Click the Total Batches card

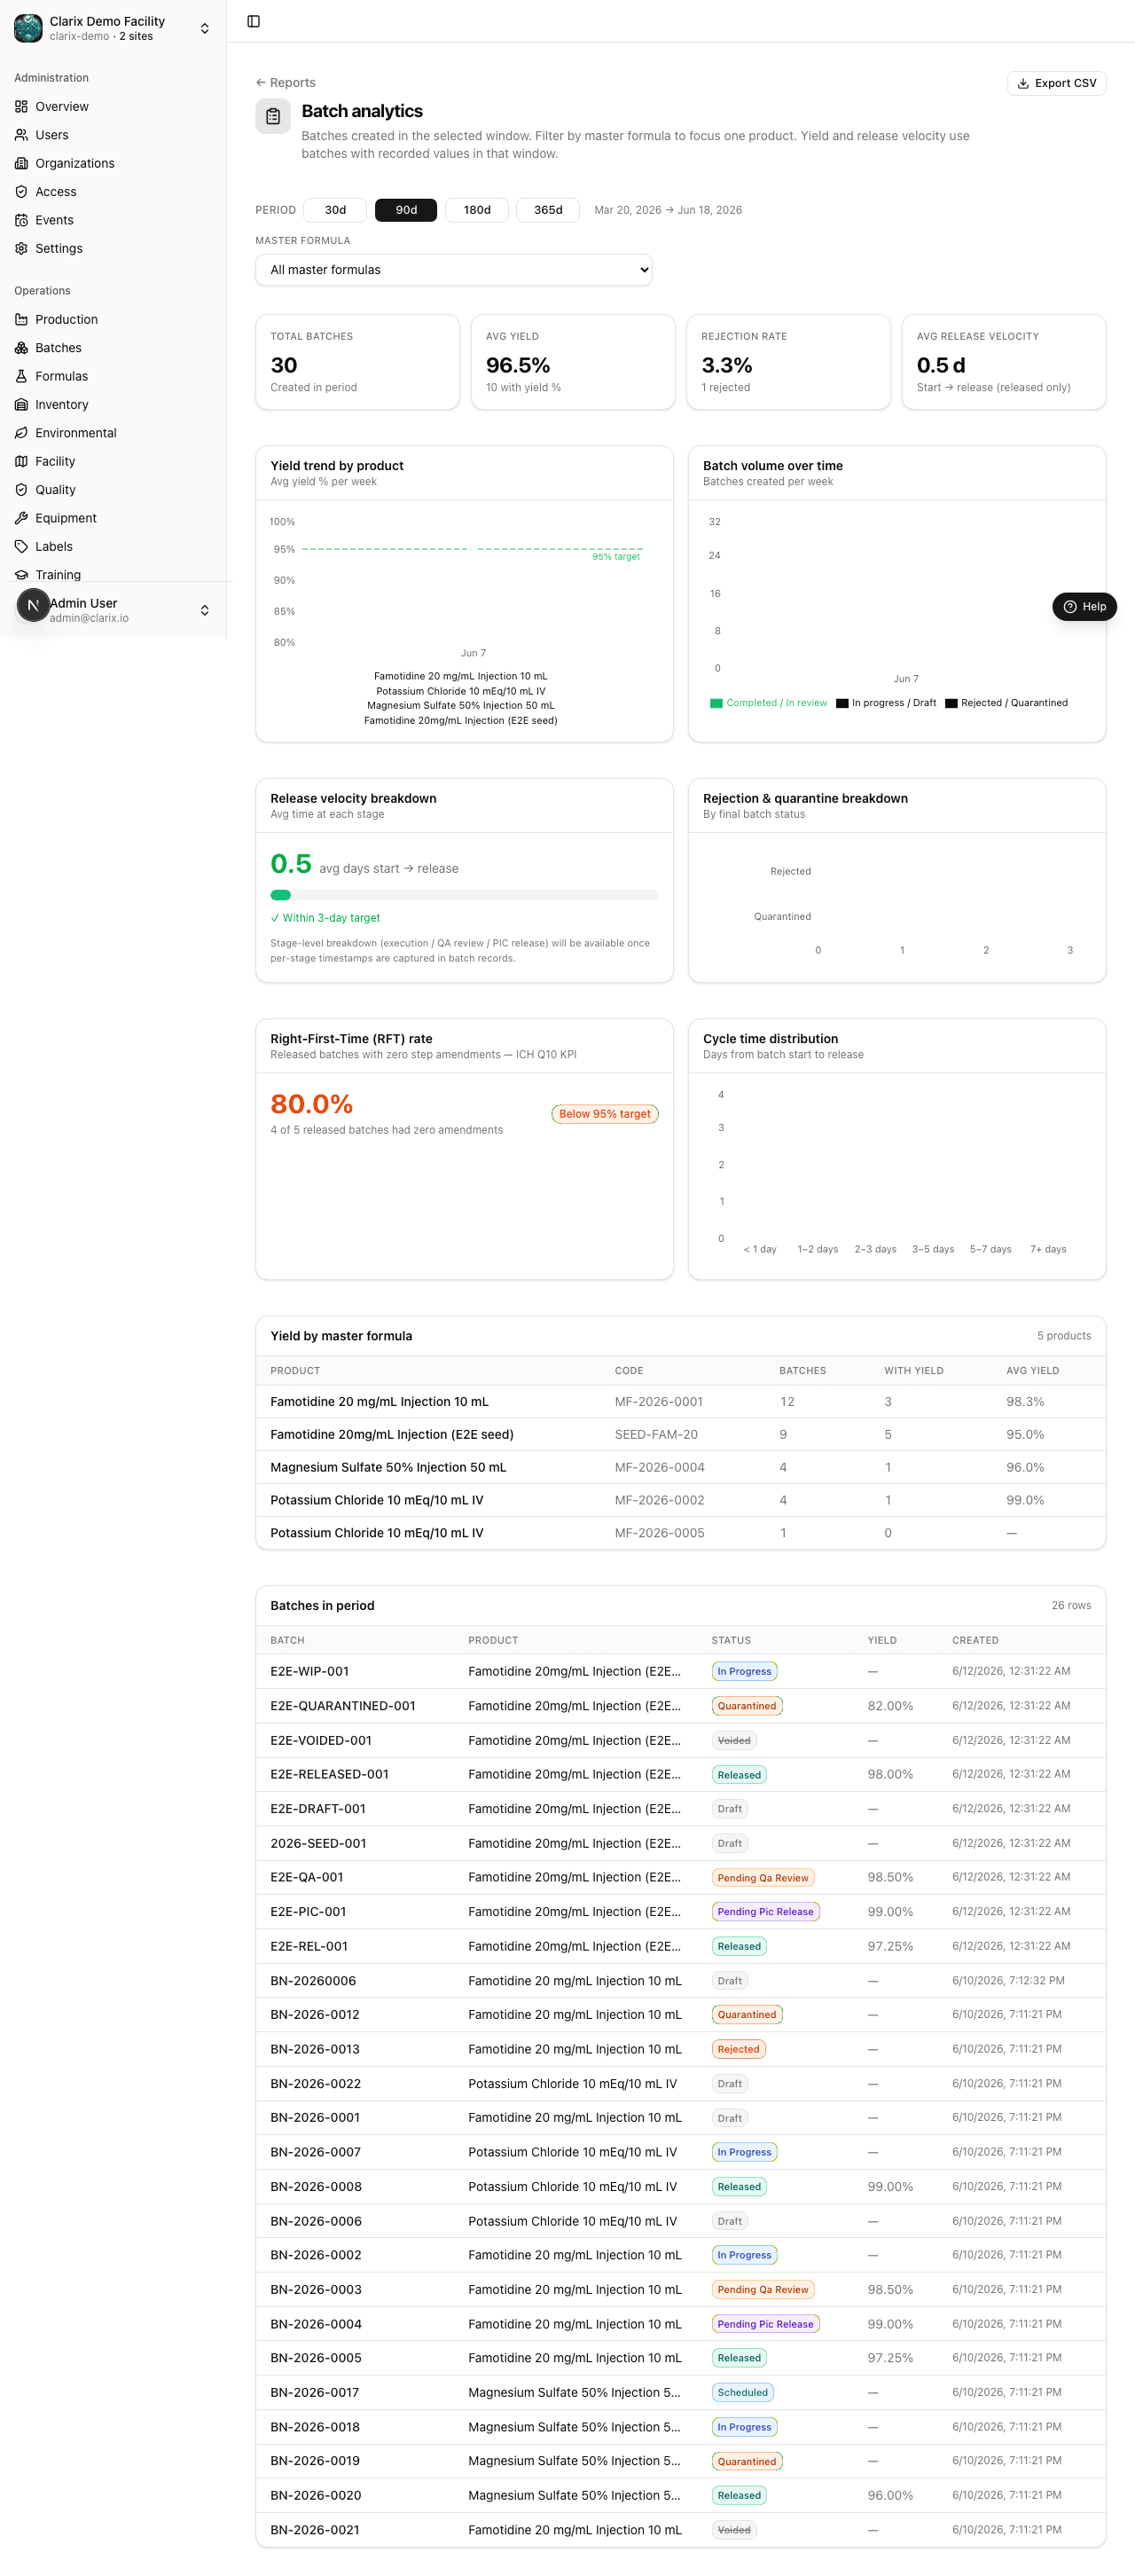(x=357, y=362)
